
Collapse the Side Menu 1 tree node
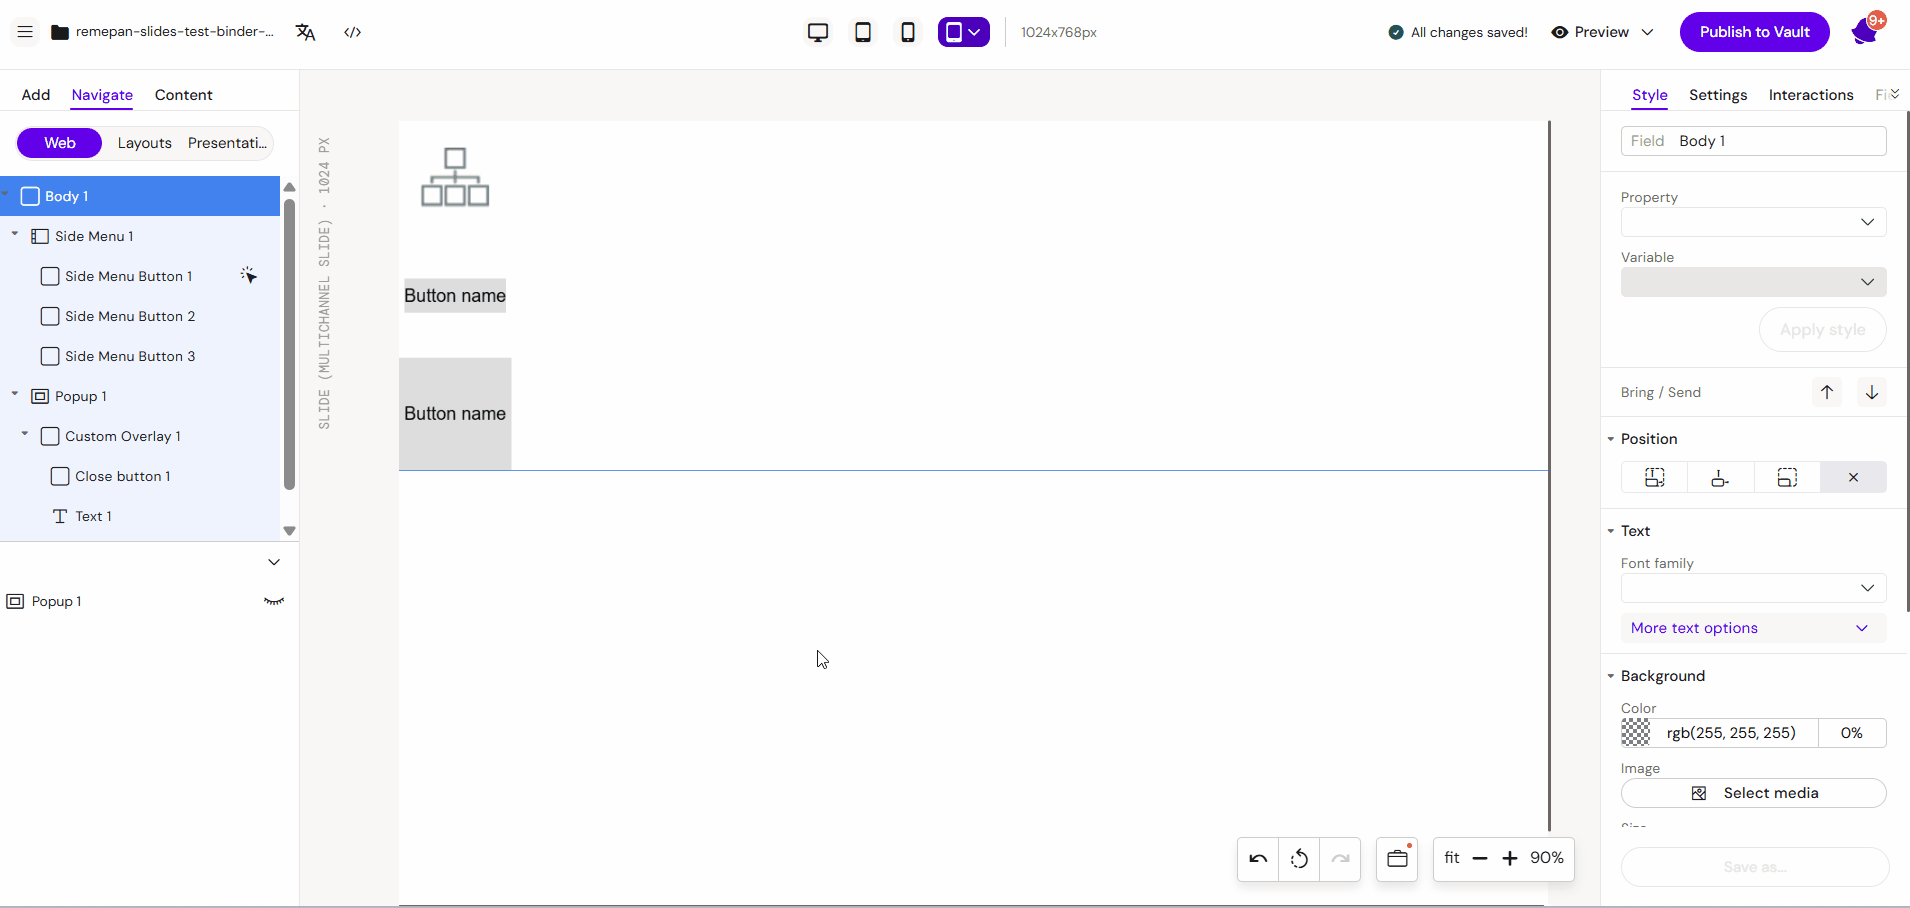pyautogui.click(x=15, y=234)
